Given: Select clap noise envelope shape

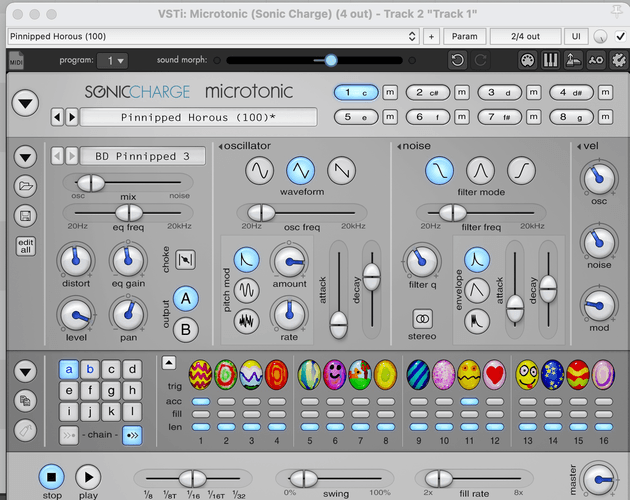Looking at the screenshot, I should [x=477, y=321].
